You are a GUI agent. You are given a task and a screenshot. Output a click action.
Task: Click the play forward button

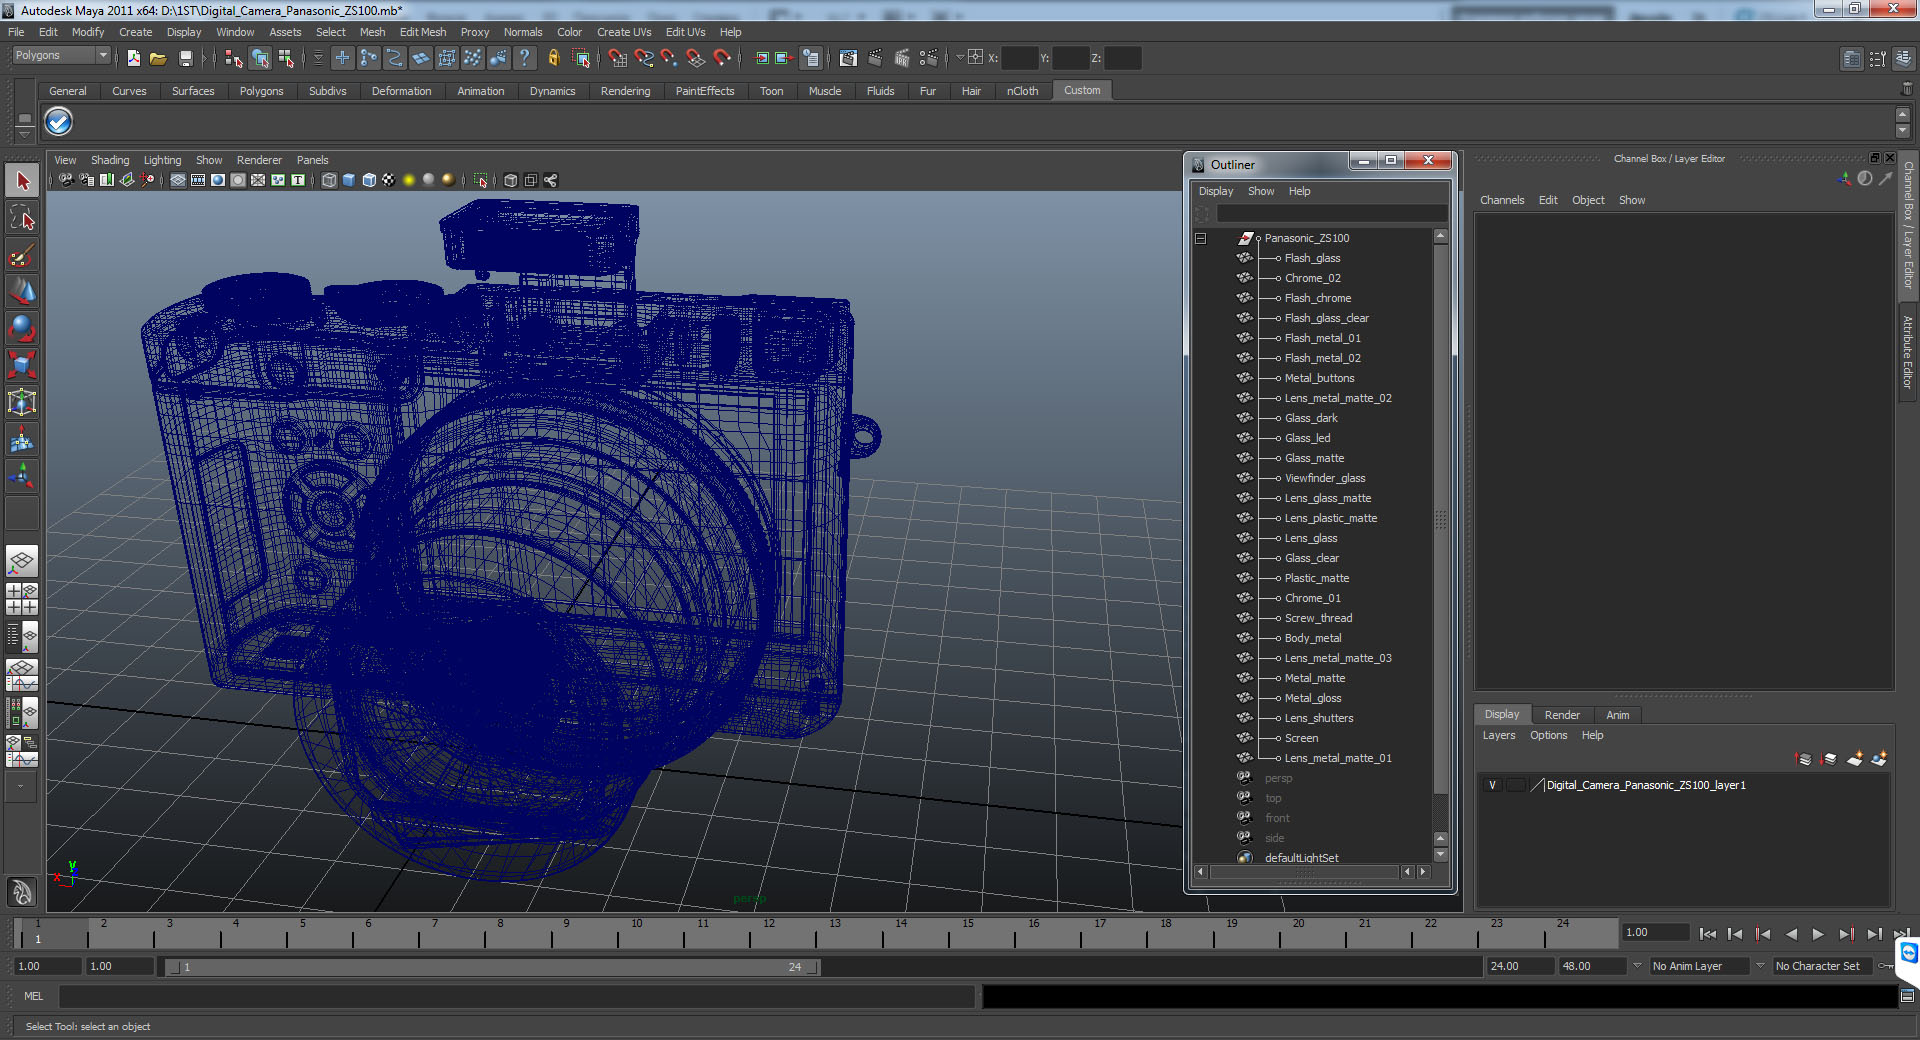tap(1818, 934)
